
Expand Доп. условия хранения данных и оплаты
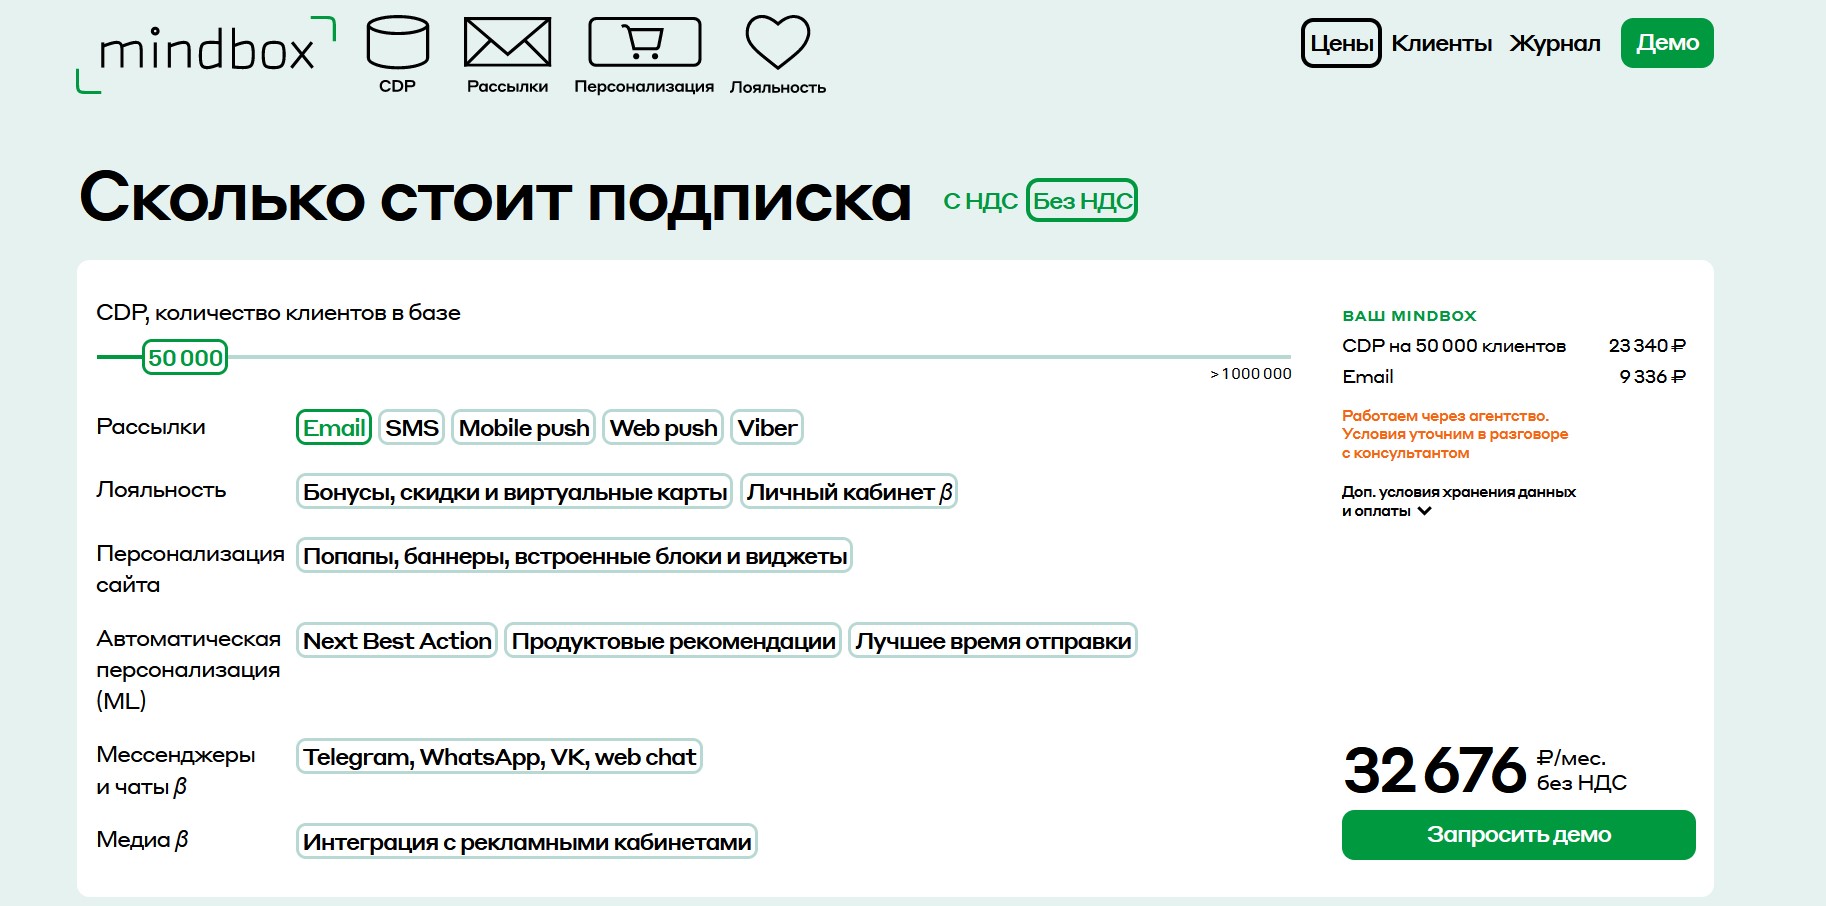coord(1424,511)
